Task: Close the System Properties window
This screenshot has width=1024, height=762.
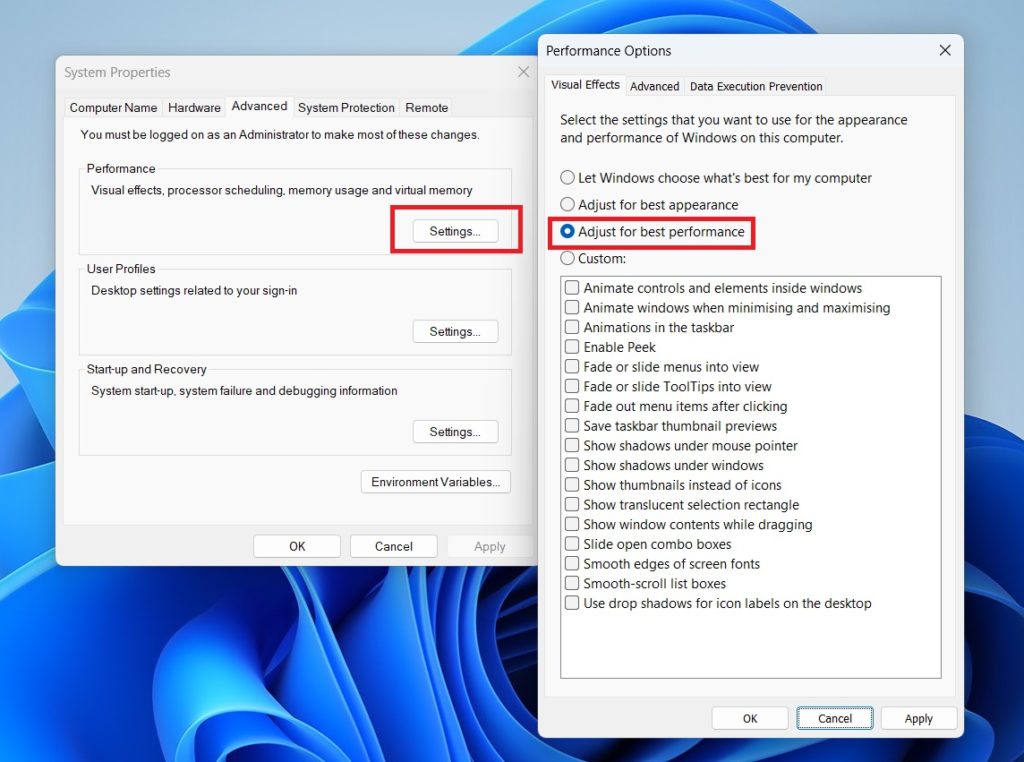Action: pos(523,72)
